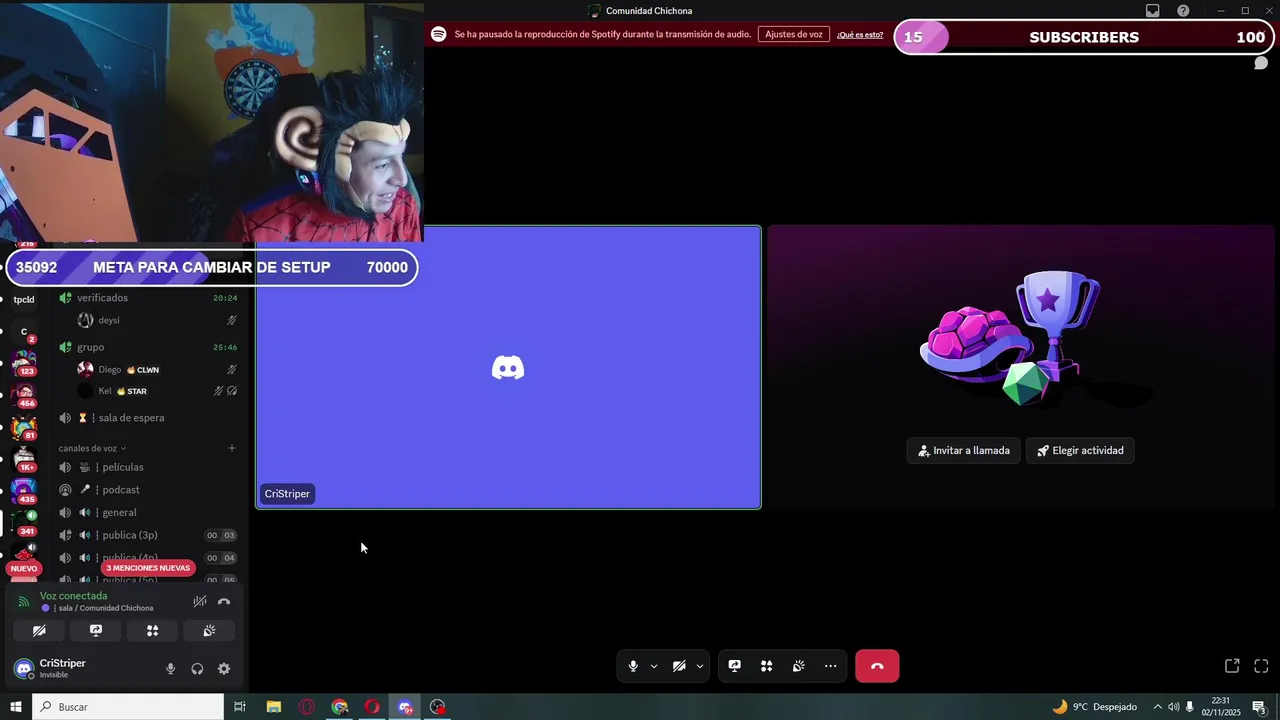This screenshot has height=720, width=1280.
Task: Select the CriStriper video tile
Action: (x=508, y=368)
